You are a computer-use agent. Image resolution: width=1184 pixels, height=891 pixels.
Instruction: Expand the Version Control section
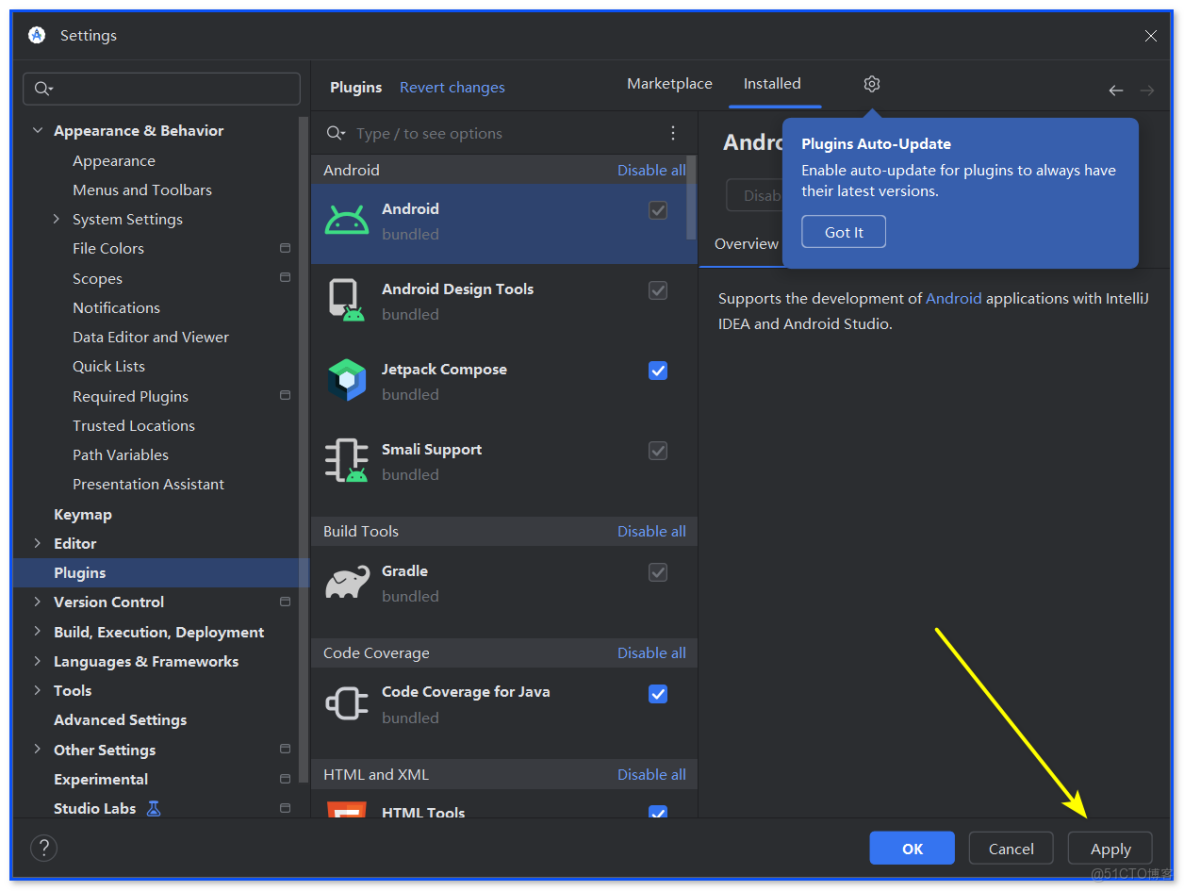pyautogui.click(x=38, y=602)
